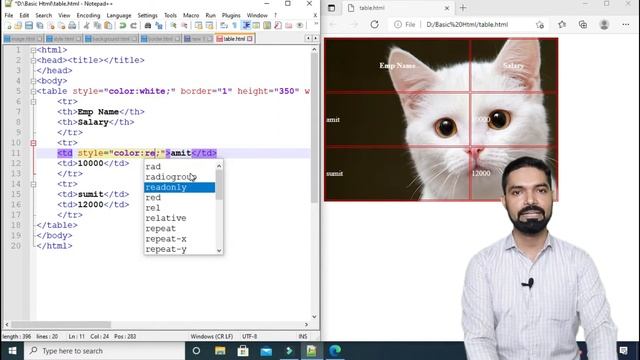This screenshot has height=360, width=640.
Task: Open the Edit menu
Action: click(x=24, y=15)
